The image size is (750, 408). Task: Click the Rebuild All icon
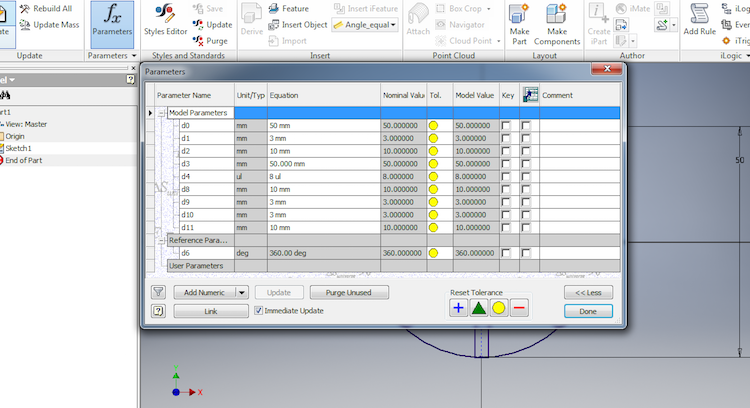[25, 9]
